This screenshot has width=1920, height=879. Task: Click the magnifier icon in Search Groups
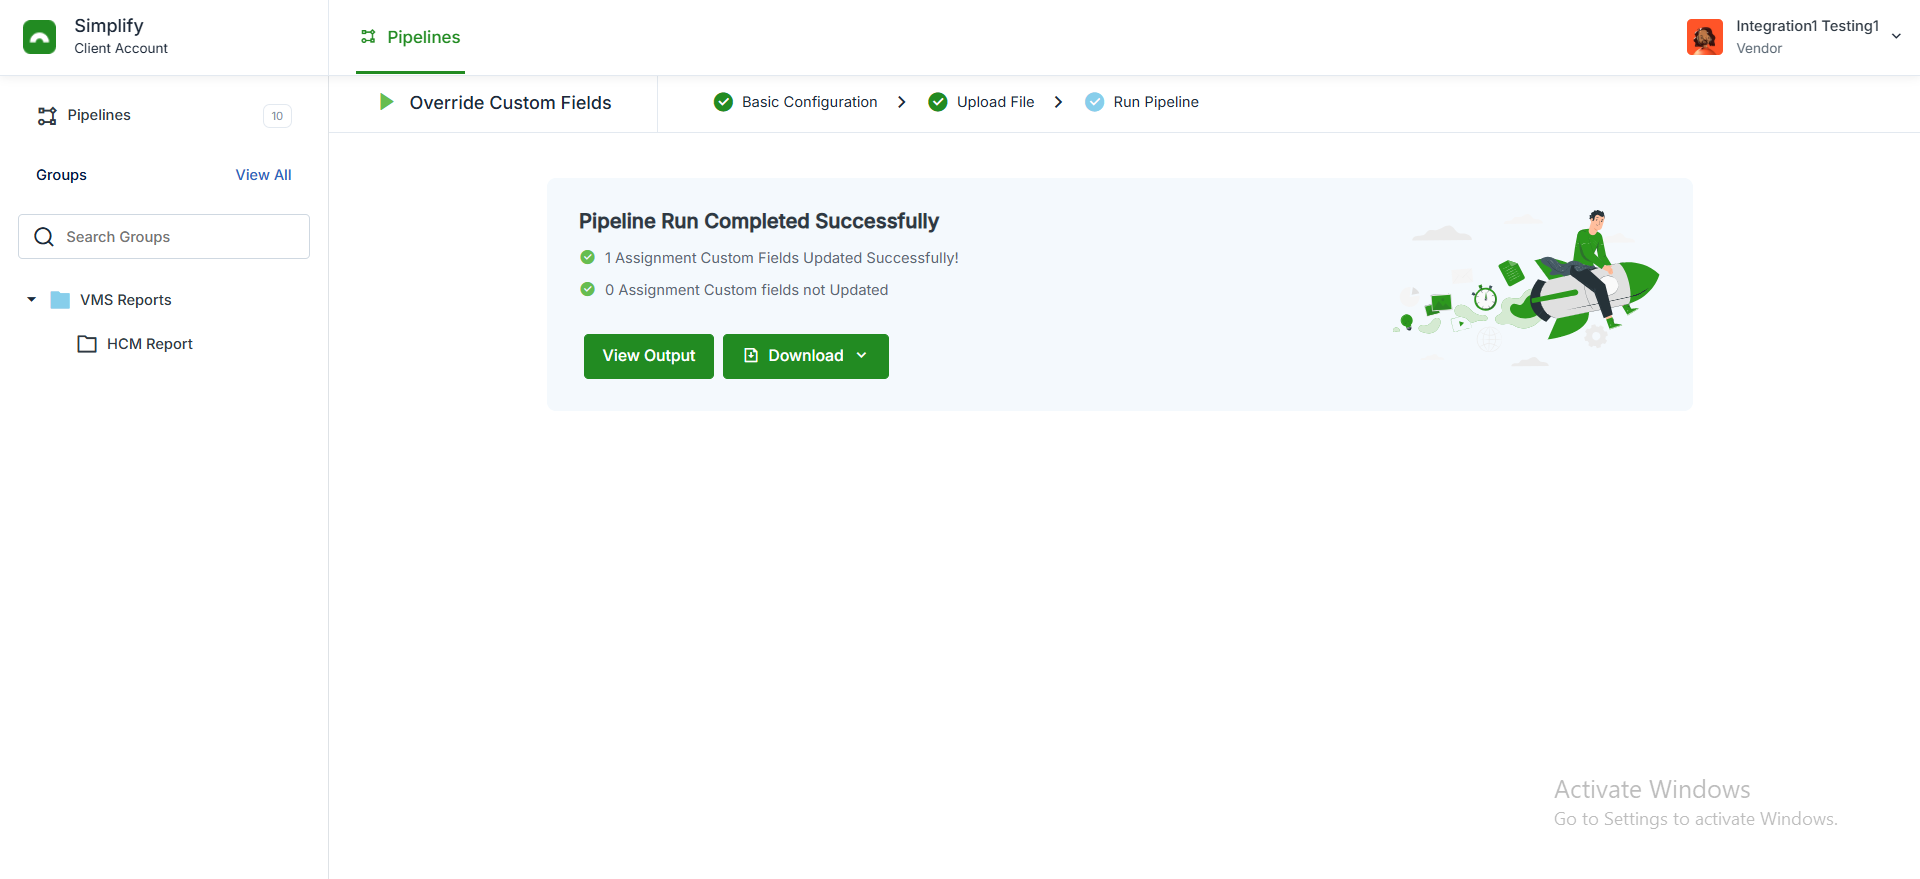pyautogui.click(x=44, y=237)
